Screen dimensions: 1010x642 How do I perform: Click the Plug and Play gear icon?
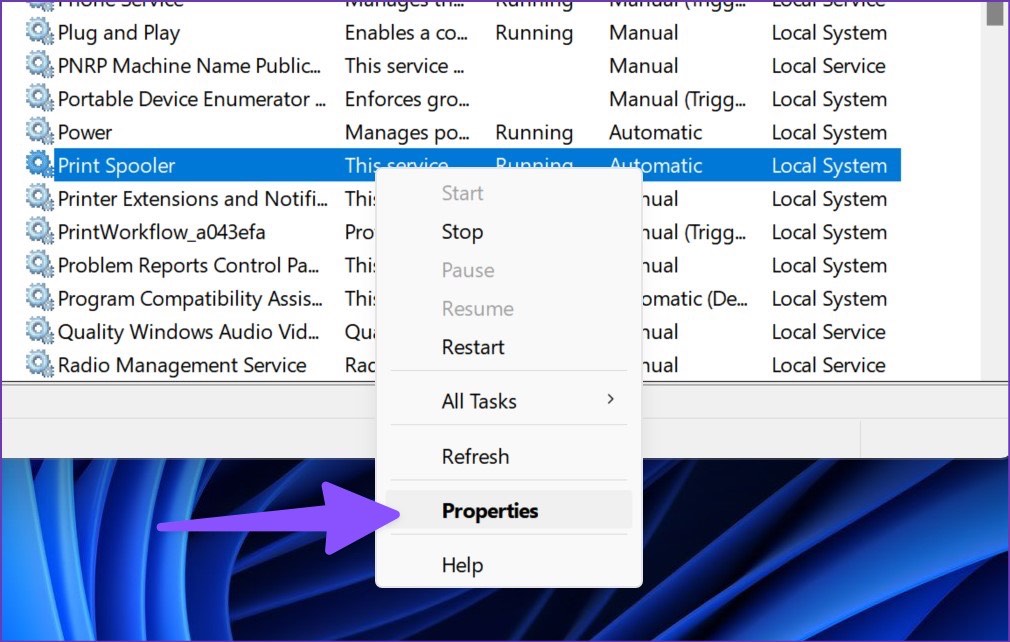pyautogui.click(x=39, y=32)
